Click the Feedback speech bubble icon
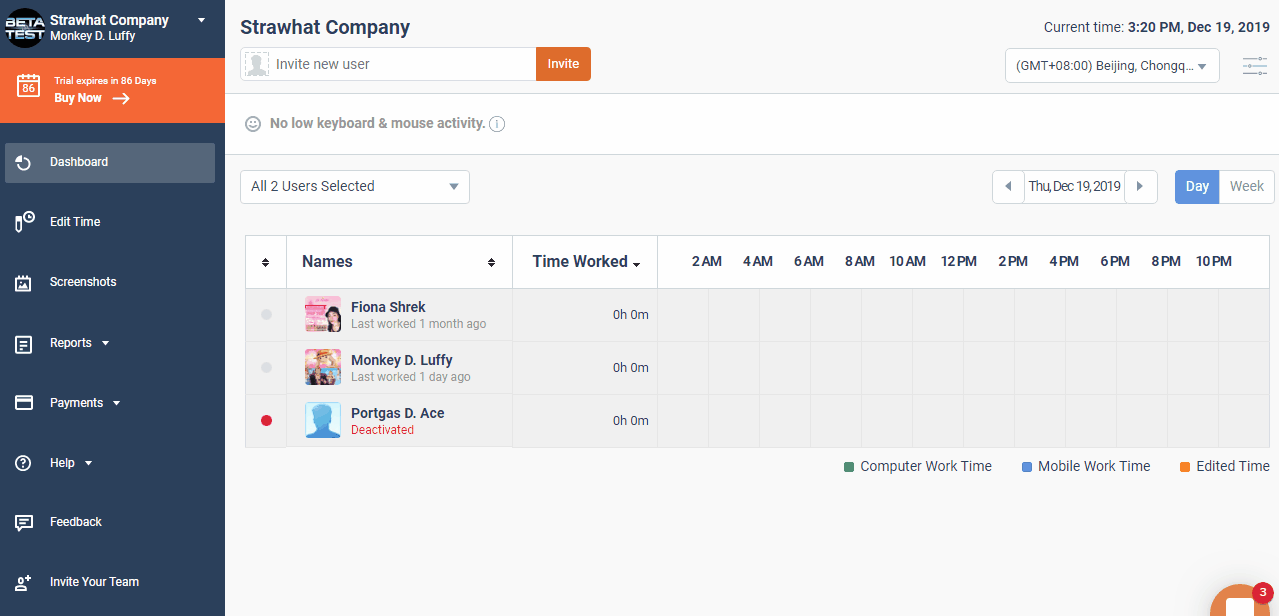The height and width of the screenshot is (616, 1279). [22, 521]
